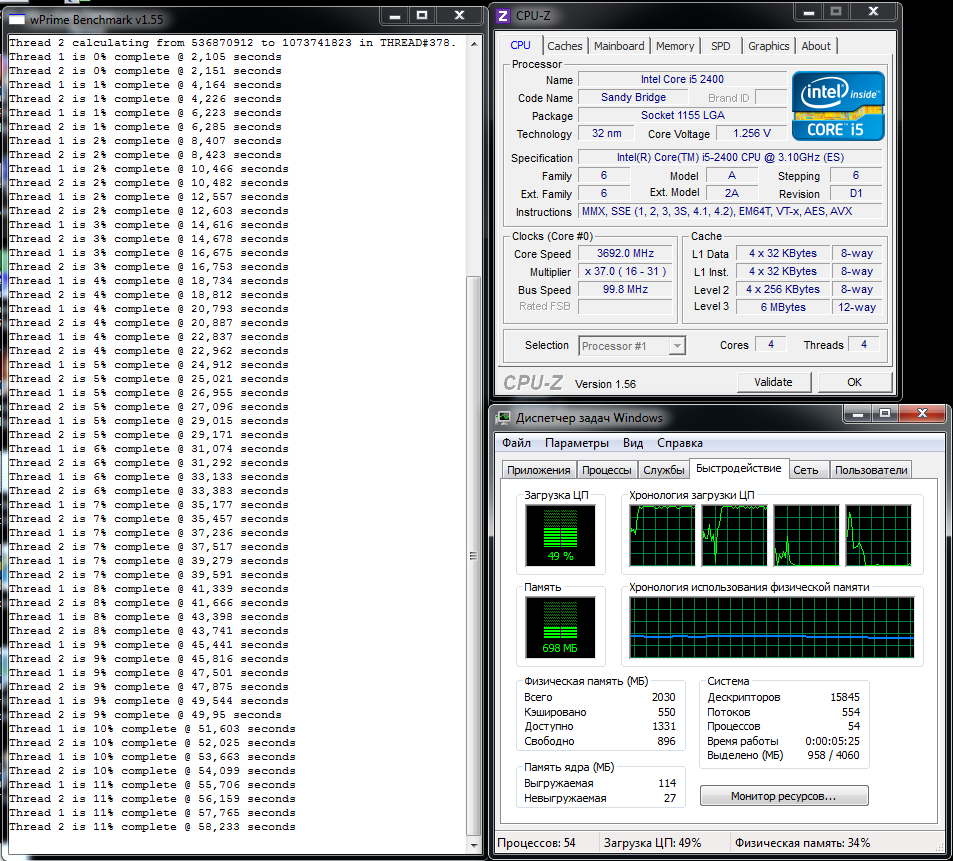
Task: Click the Intel Core i5 logo badge
Action: 838,105
